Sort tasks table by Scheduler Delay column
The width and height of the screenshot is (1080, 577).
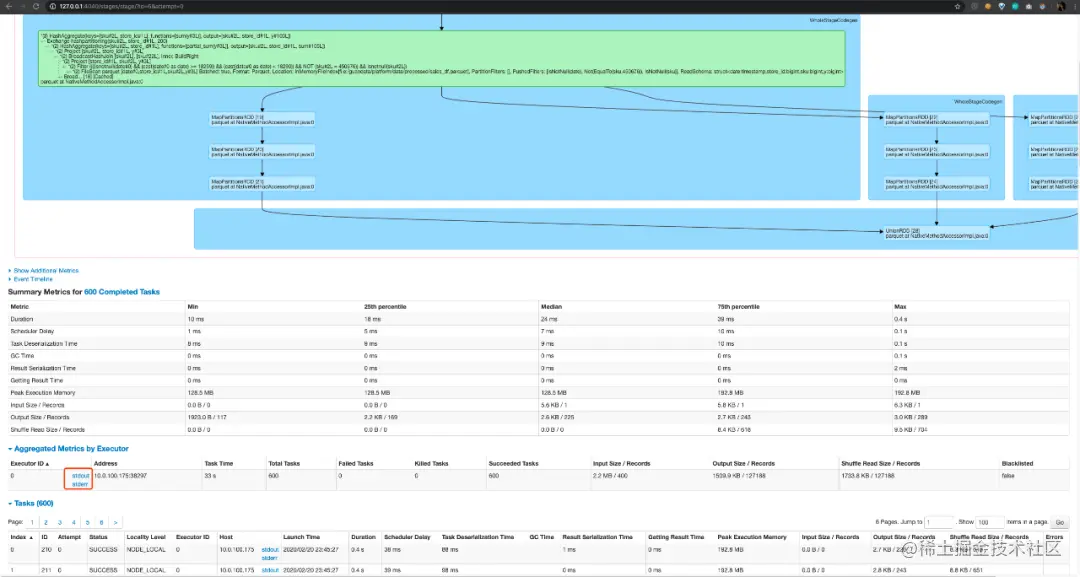click(407, 537)
